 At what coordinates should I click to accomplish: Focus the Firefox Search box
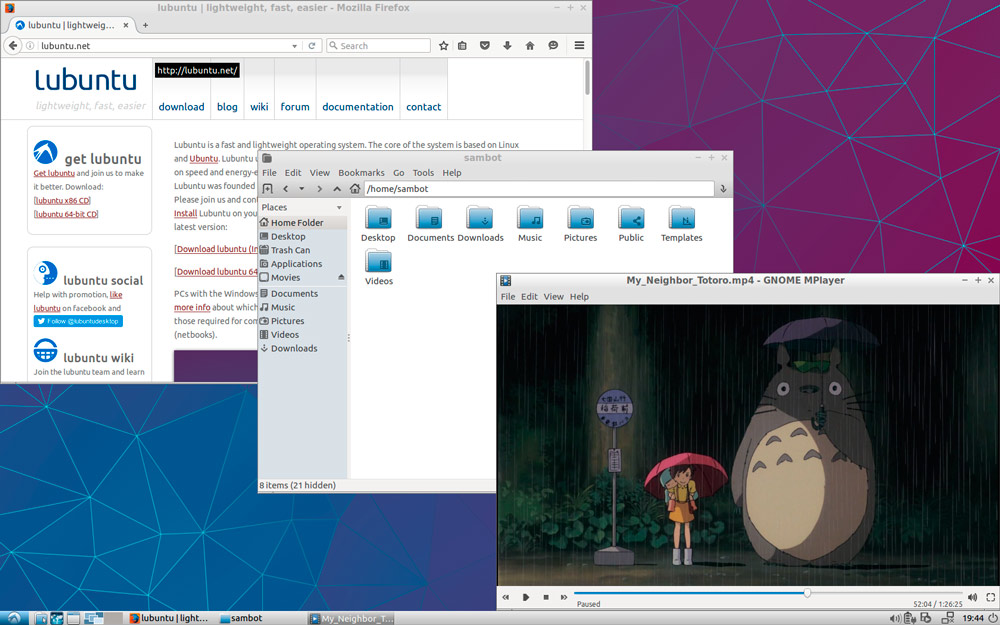point(378,46)
